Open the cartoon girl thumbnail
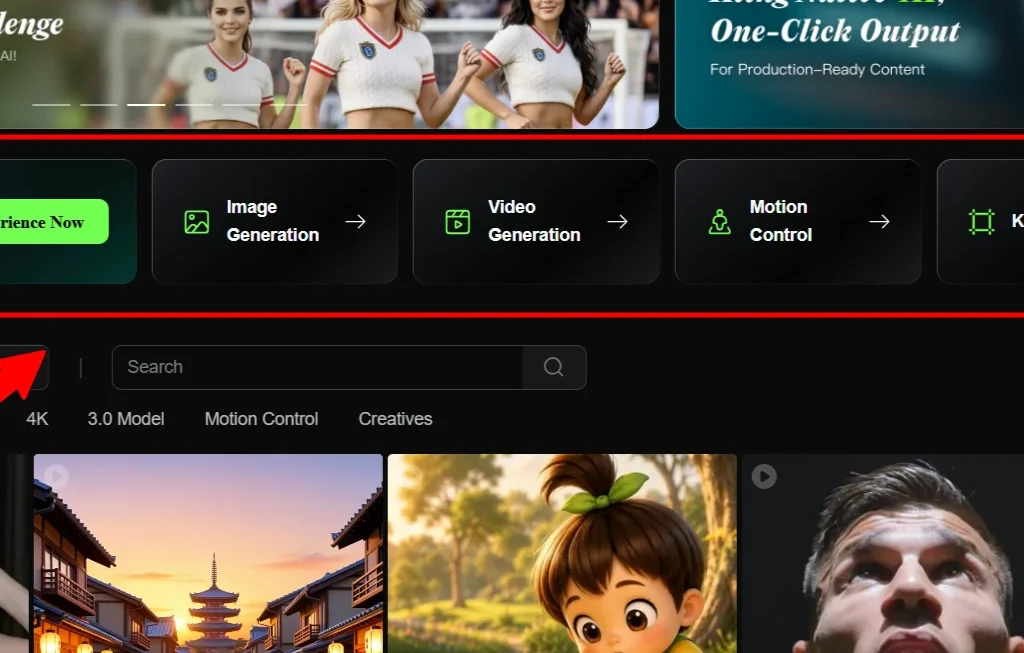 pyautogui.click(x=562, y=554)
